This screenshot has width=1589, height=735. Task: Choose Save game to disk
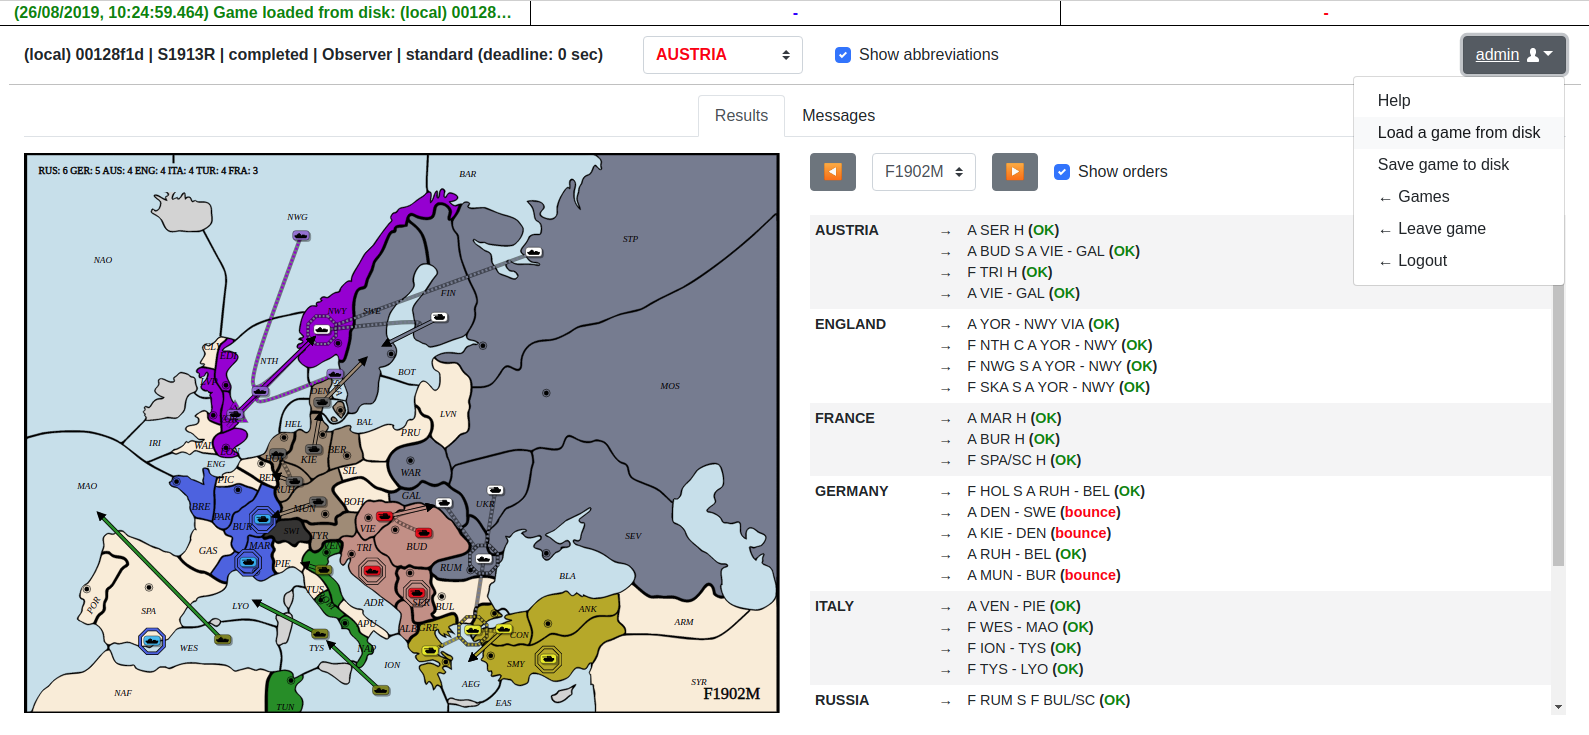tap(1443, 165)
